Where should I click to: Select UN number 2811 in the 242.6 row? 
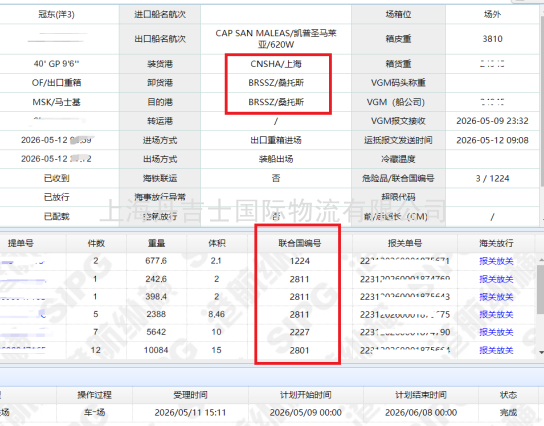pyautogui.click(x=300, y=279)
